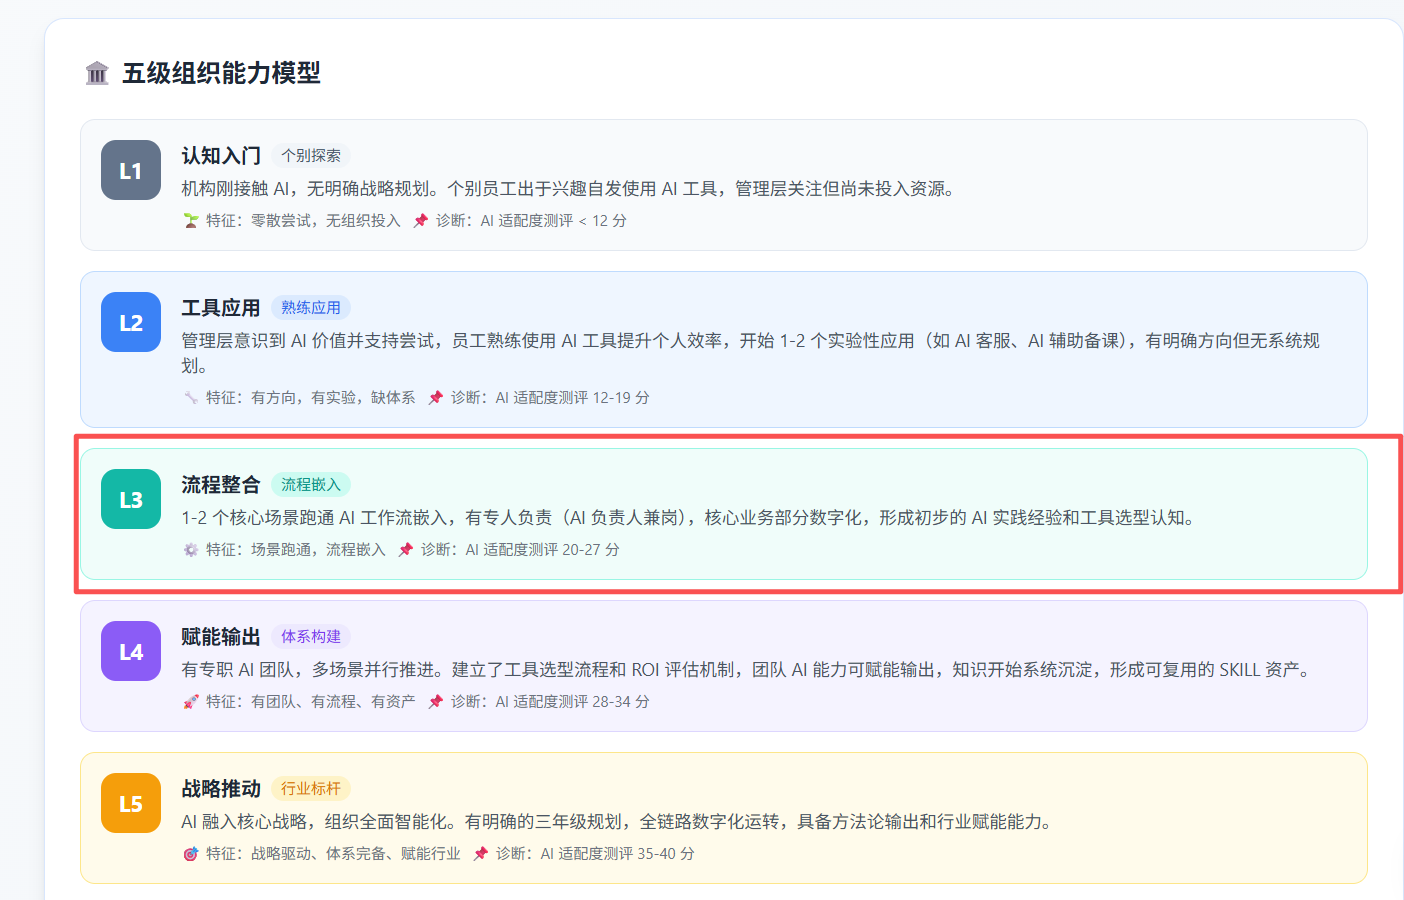The height and width of the screenshot is (900, 1404).
Task: Click the 五级组织能力模型 heading
Action: [221, 73]
